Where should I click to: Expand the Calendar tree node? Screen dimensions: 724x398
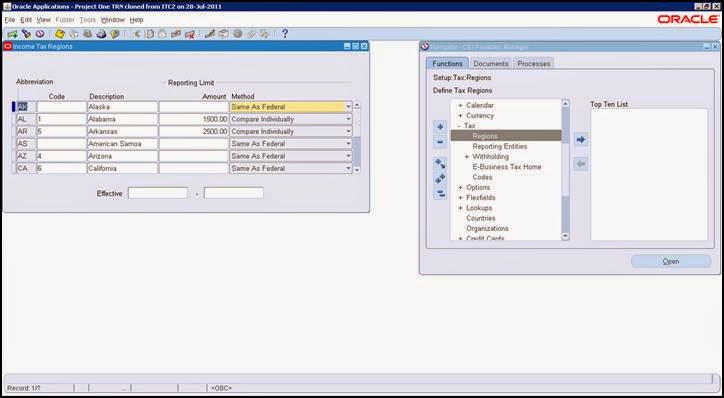pos(460,105)
